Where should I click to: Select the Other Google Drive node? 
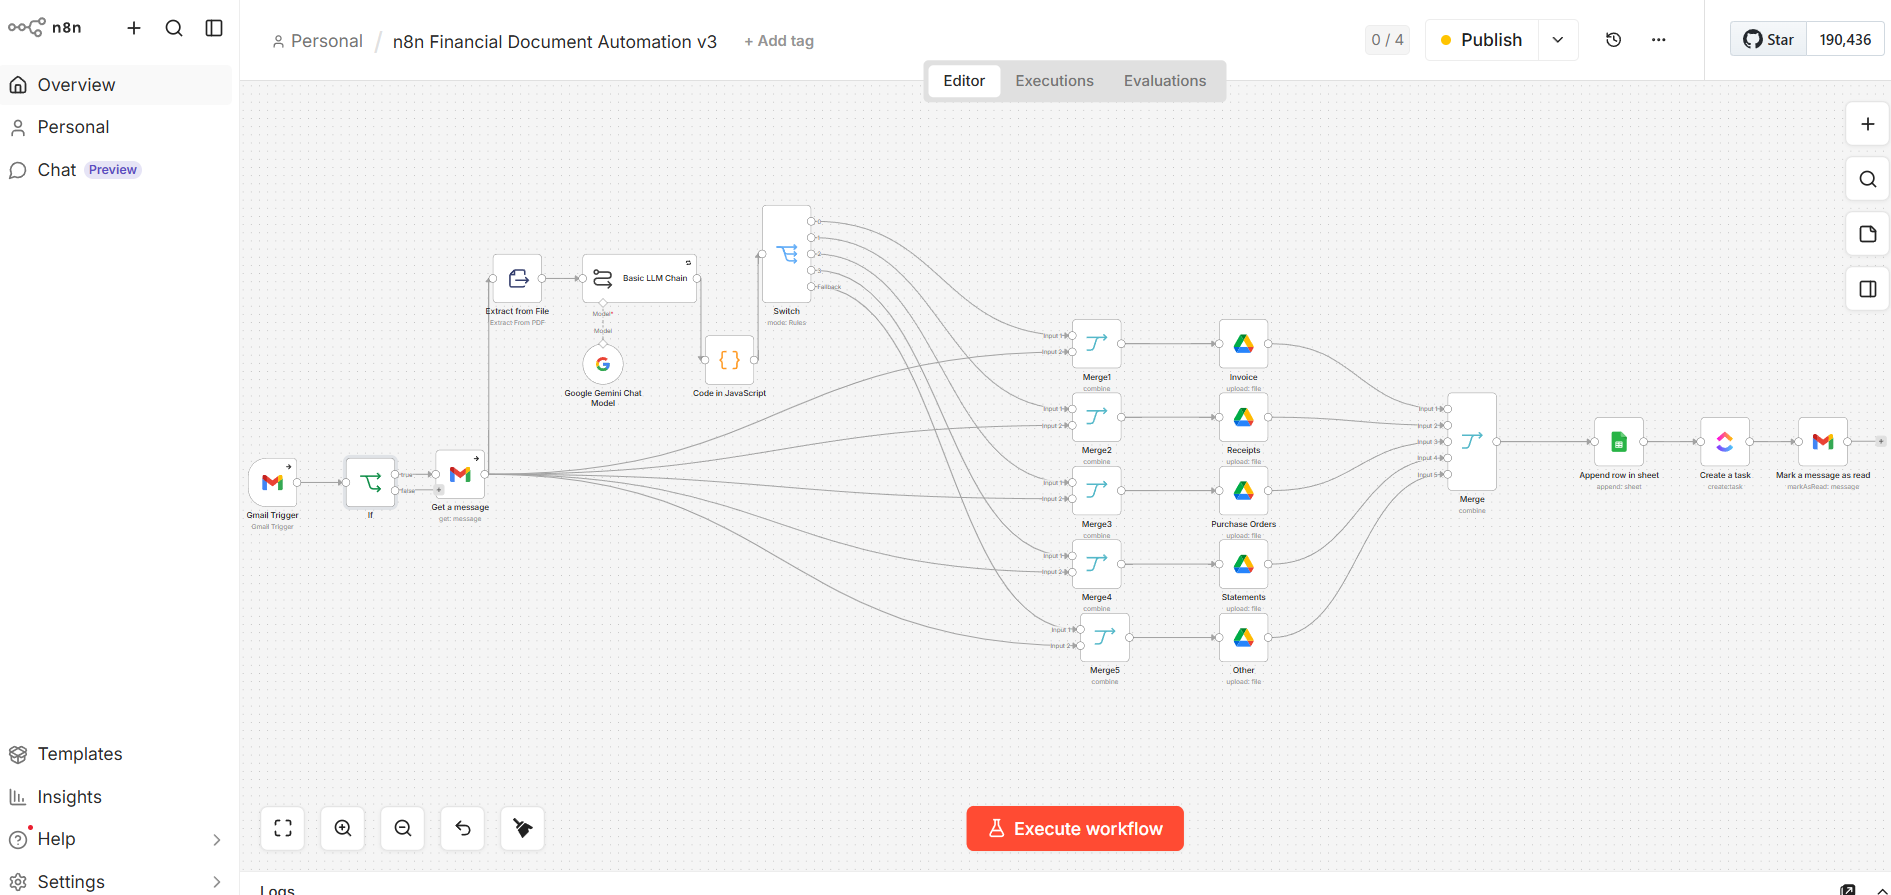1244,637
